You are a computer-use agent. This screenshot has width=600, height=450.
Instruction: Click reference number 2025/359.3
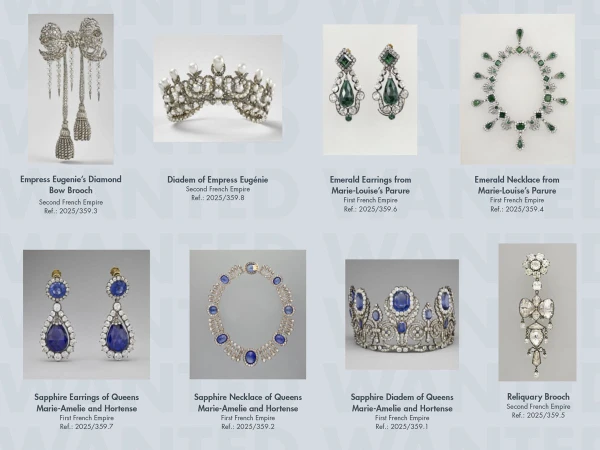point(78,211)
